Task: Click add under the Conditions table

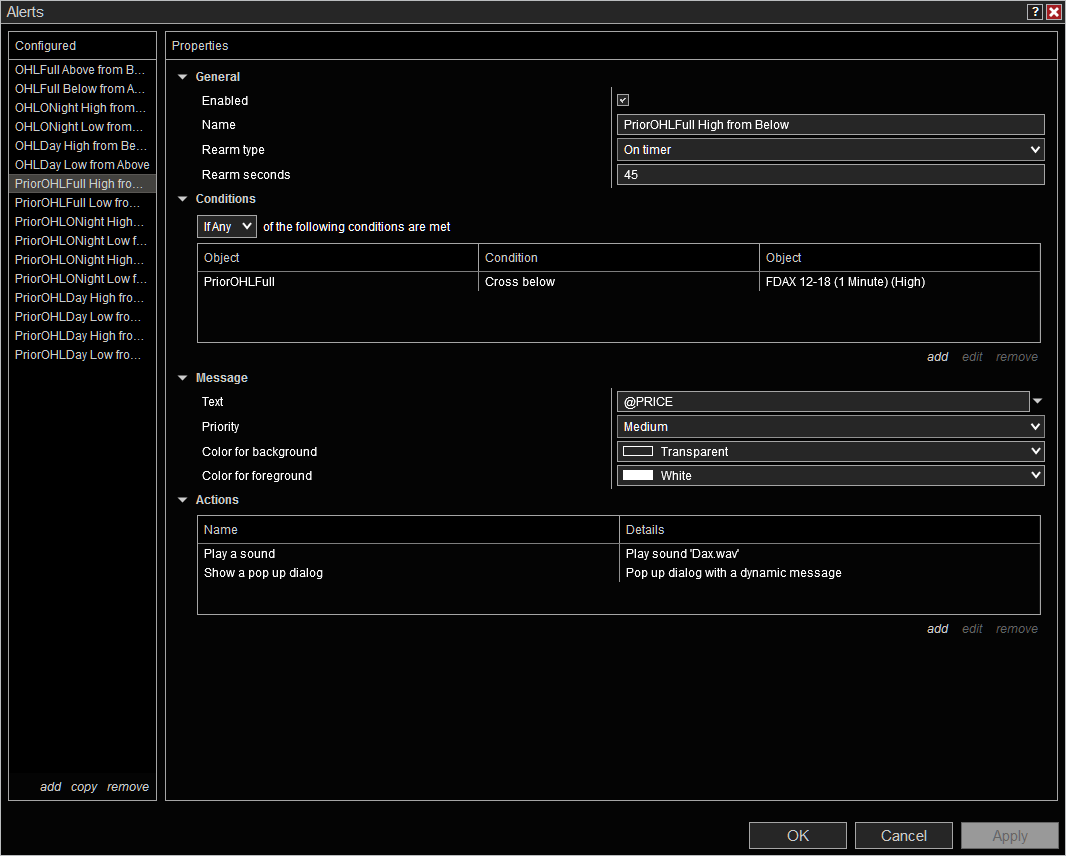Action: coord(937,357)
